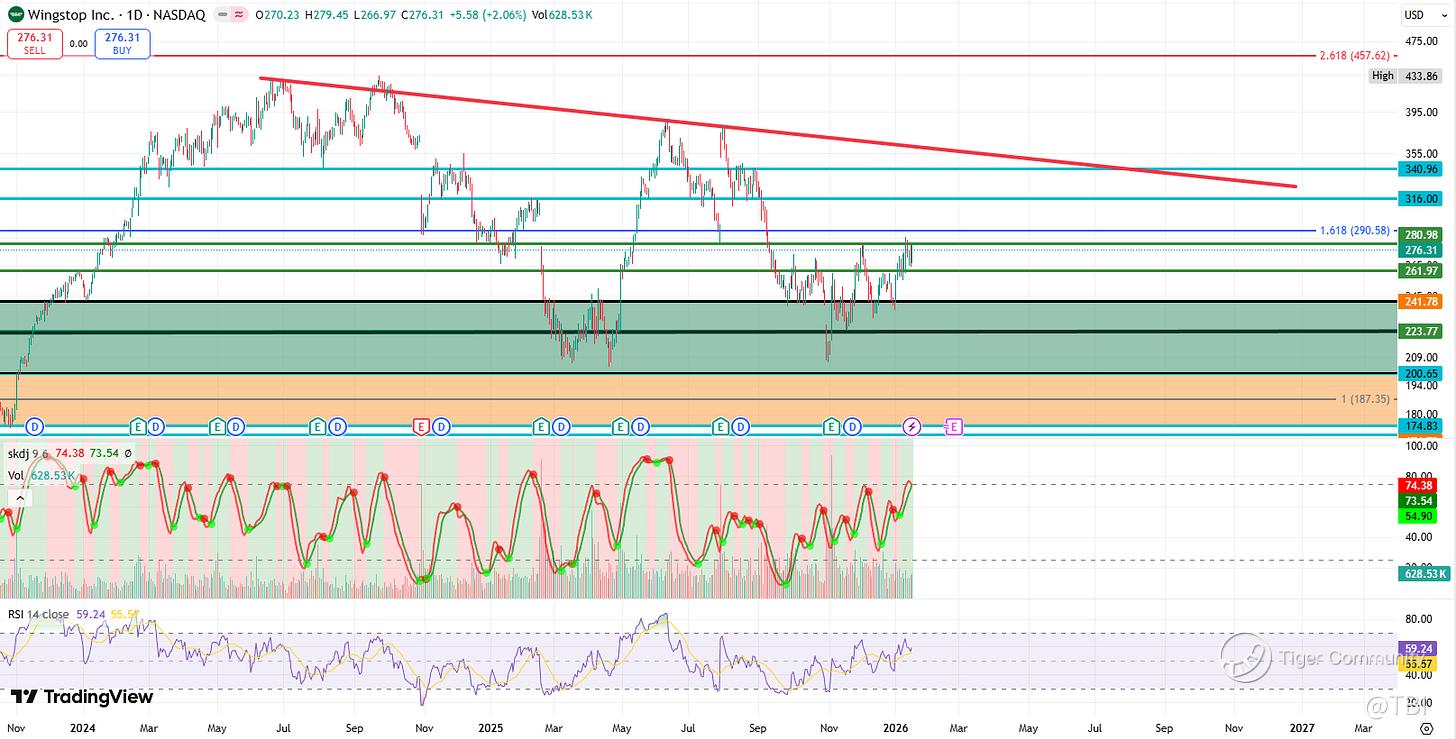Viewport: 1456px width, 739px height.
Task: Click the 340.96 cyan price label
Action: (x=1421, y=170)
